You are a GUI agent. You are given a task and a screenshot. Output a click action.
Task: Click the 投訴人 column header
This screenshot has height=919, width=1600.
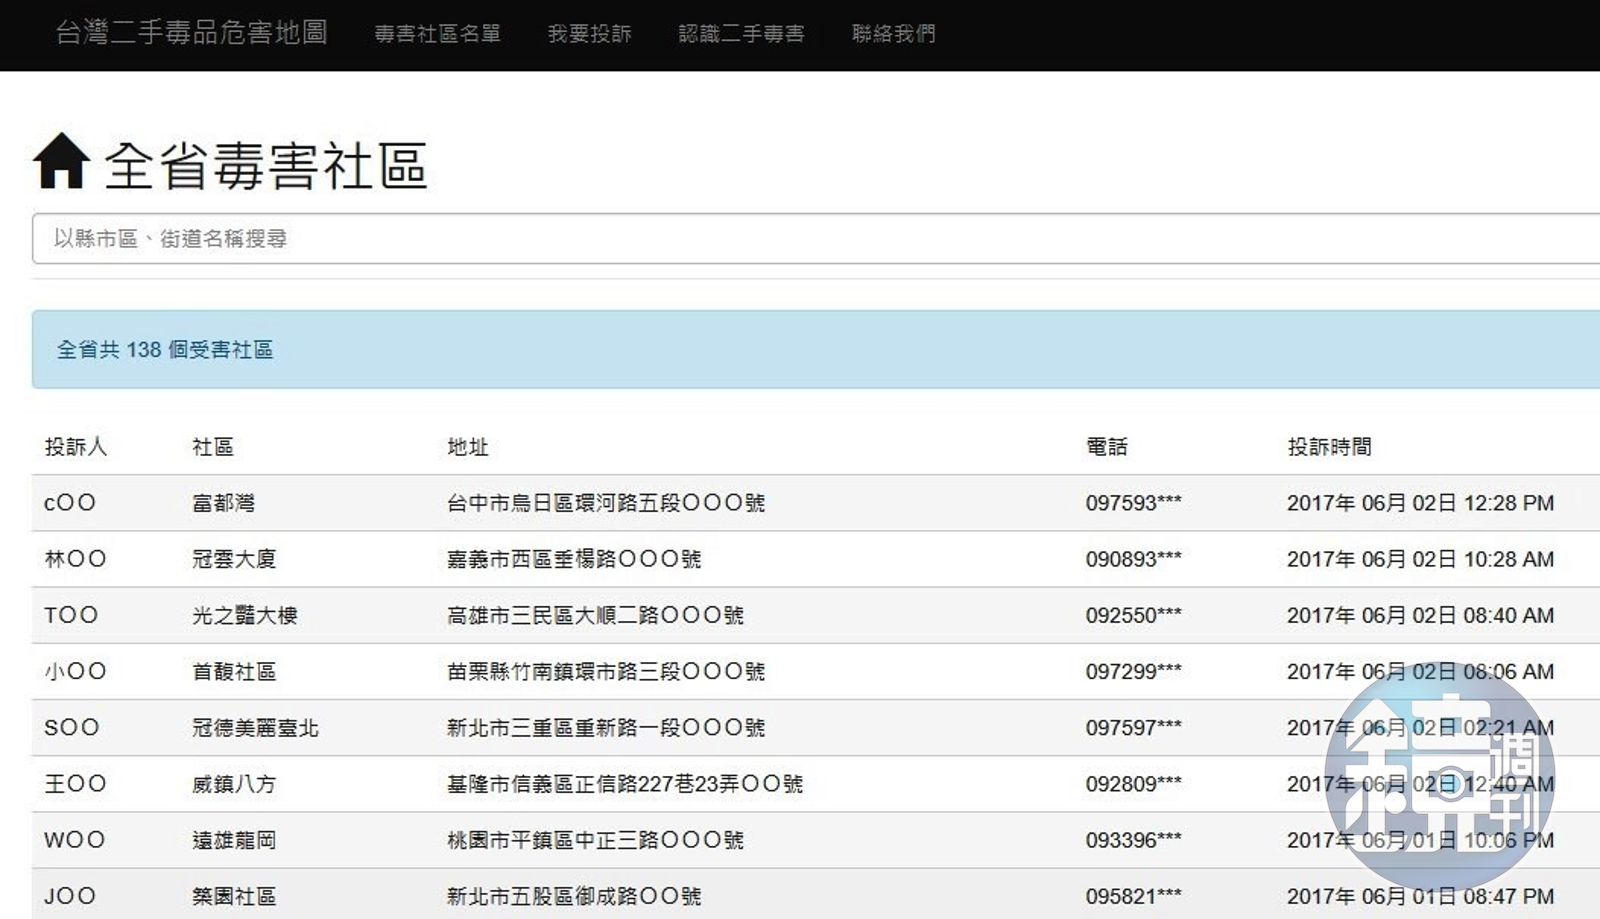pos(75,447)
